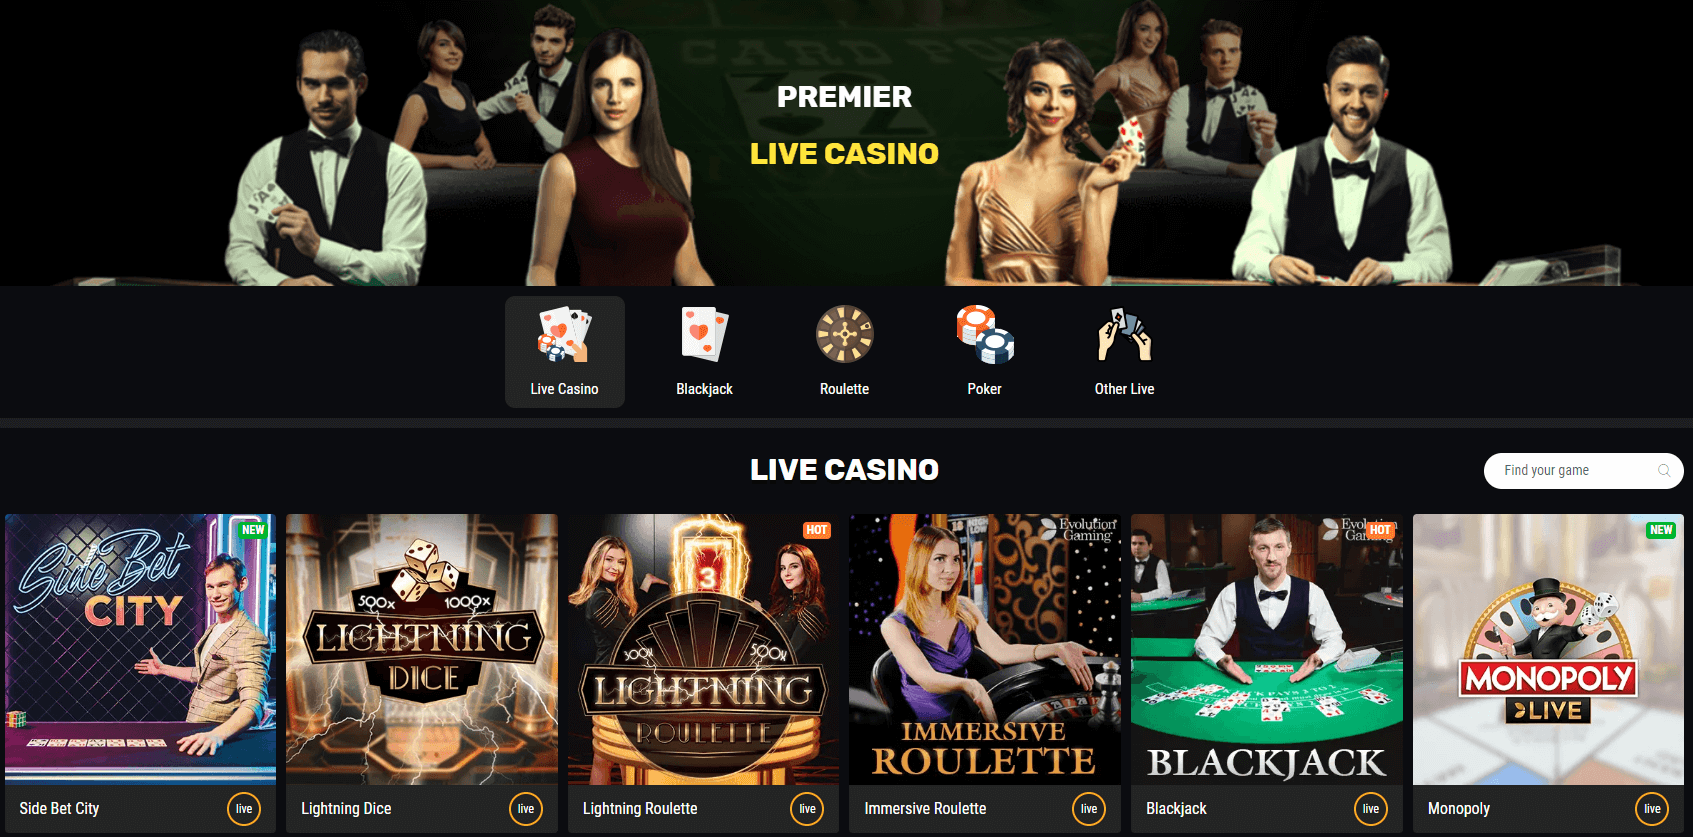
Task: Focus the Find your game search field
Action: (x=1583, y=470)
